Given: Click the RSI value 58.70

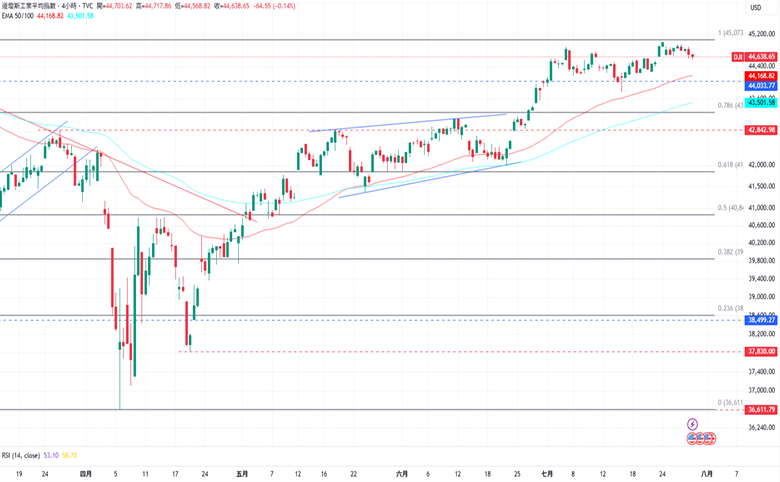Looking at the screenshot, I should pyautogui.click(x=69, y=455).
